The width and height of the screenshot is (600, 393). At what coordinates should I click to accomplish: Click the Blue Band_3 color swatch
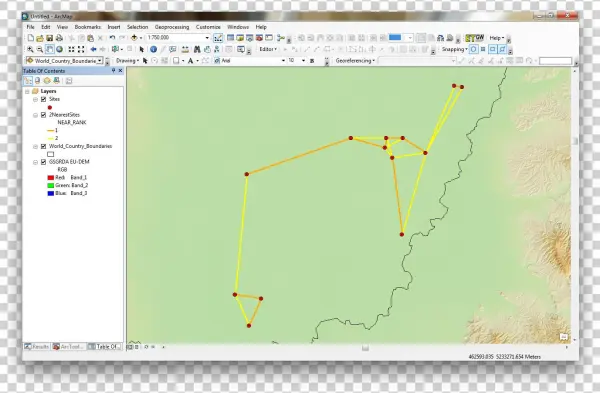(51, 193)
